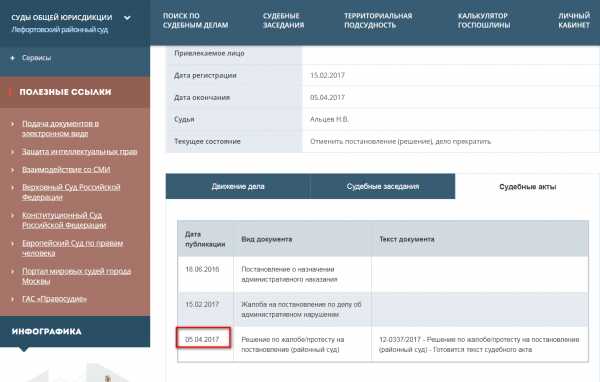Follow the Подача документов в электронном виде link

tap(60, 129)
